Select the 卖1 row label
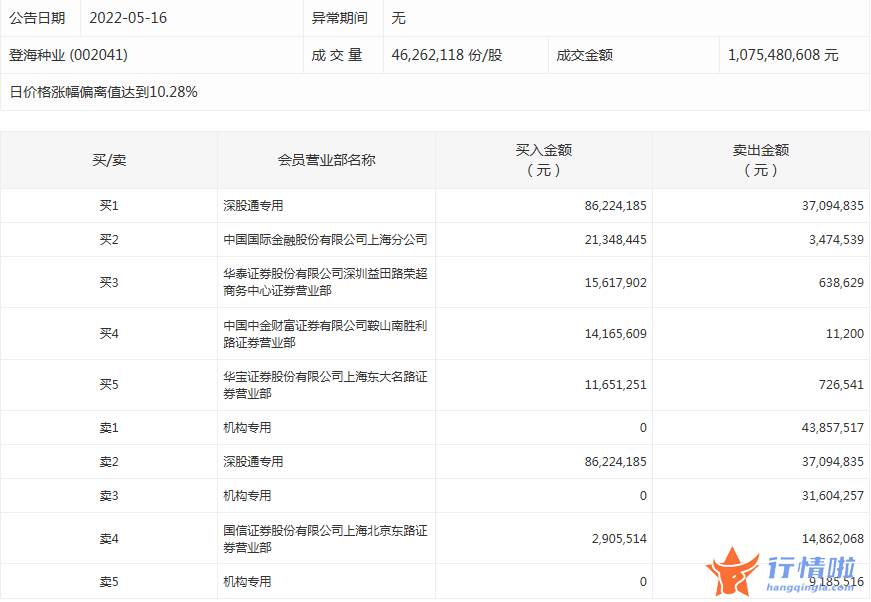The width and height of the screenshot is (871, 602). coord(109,428)
